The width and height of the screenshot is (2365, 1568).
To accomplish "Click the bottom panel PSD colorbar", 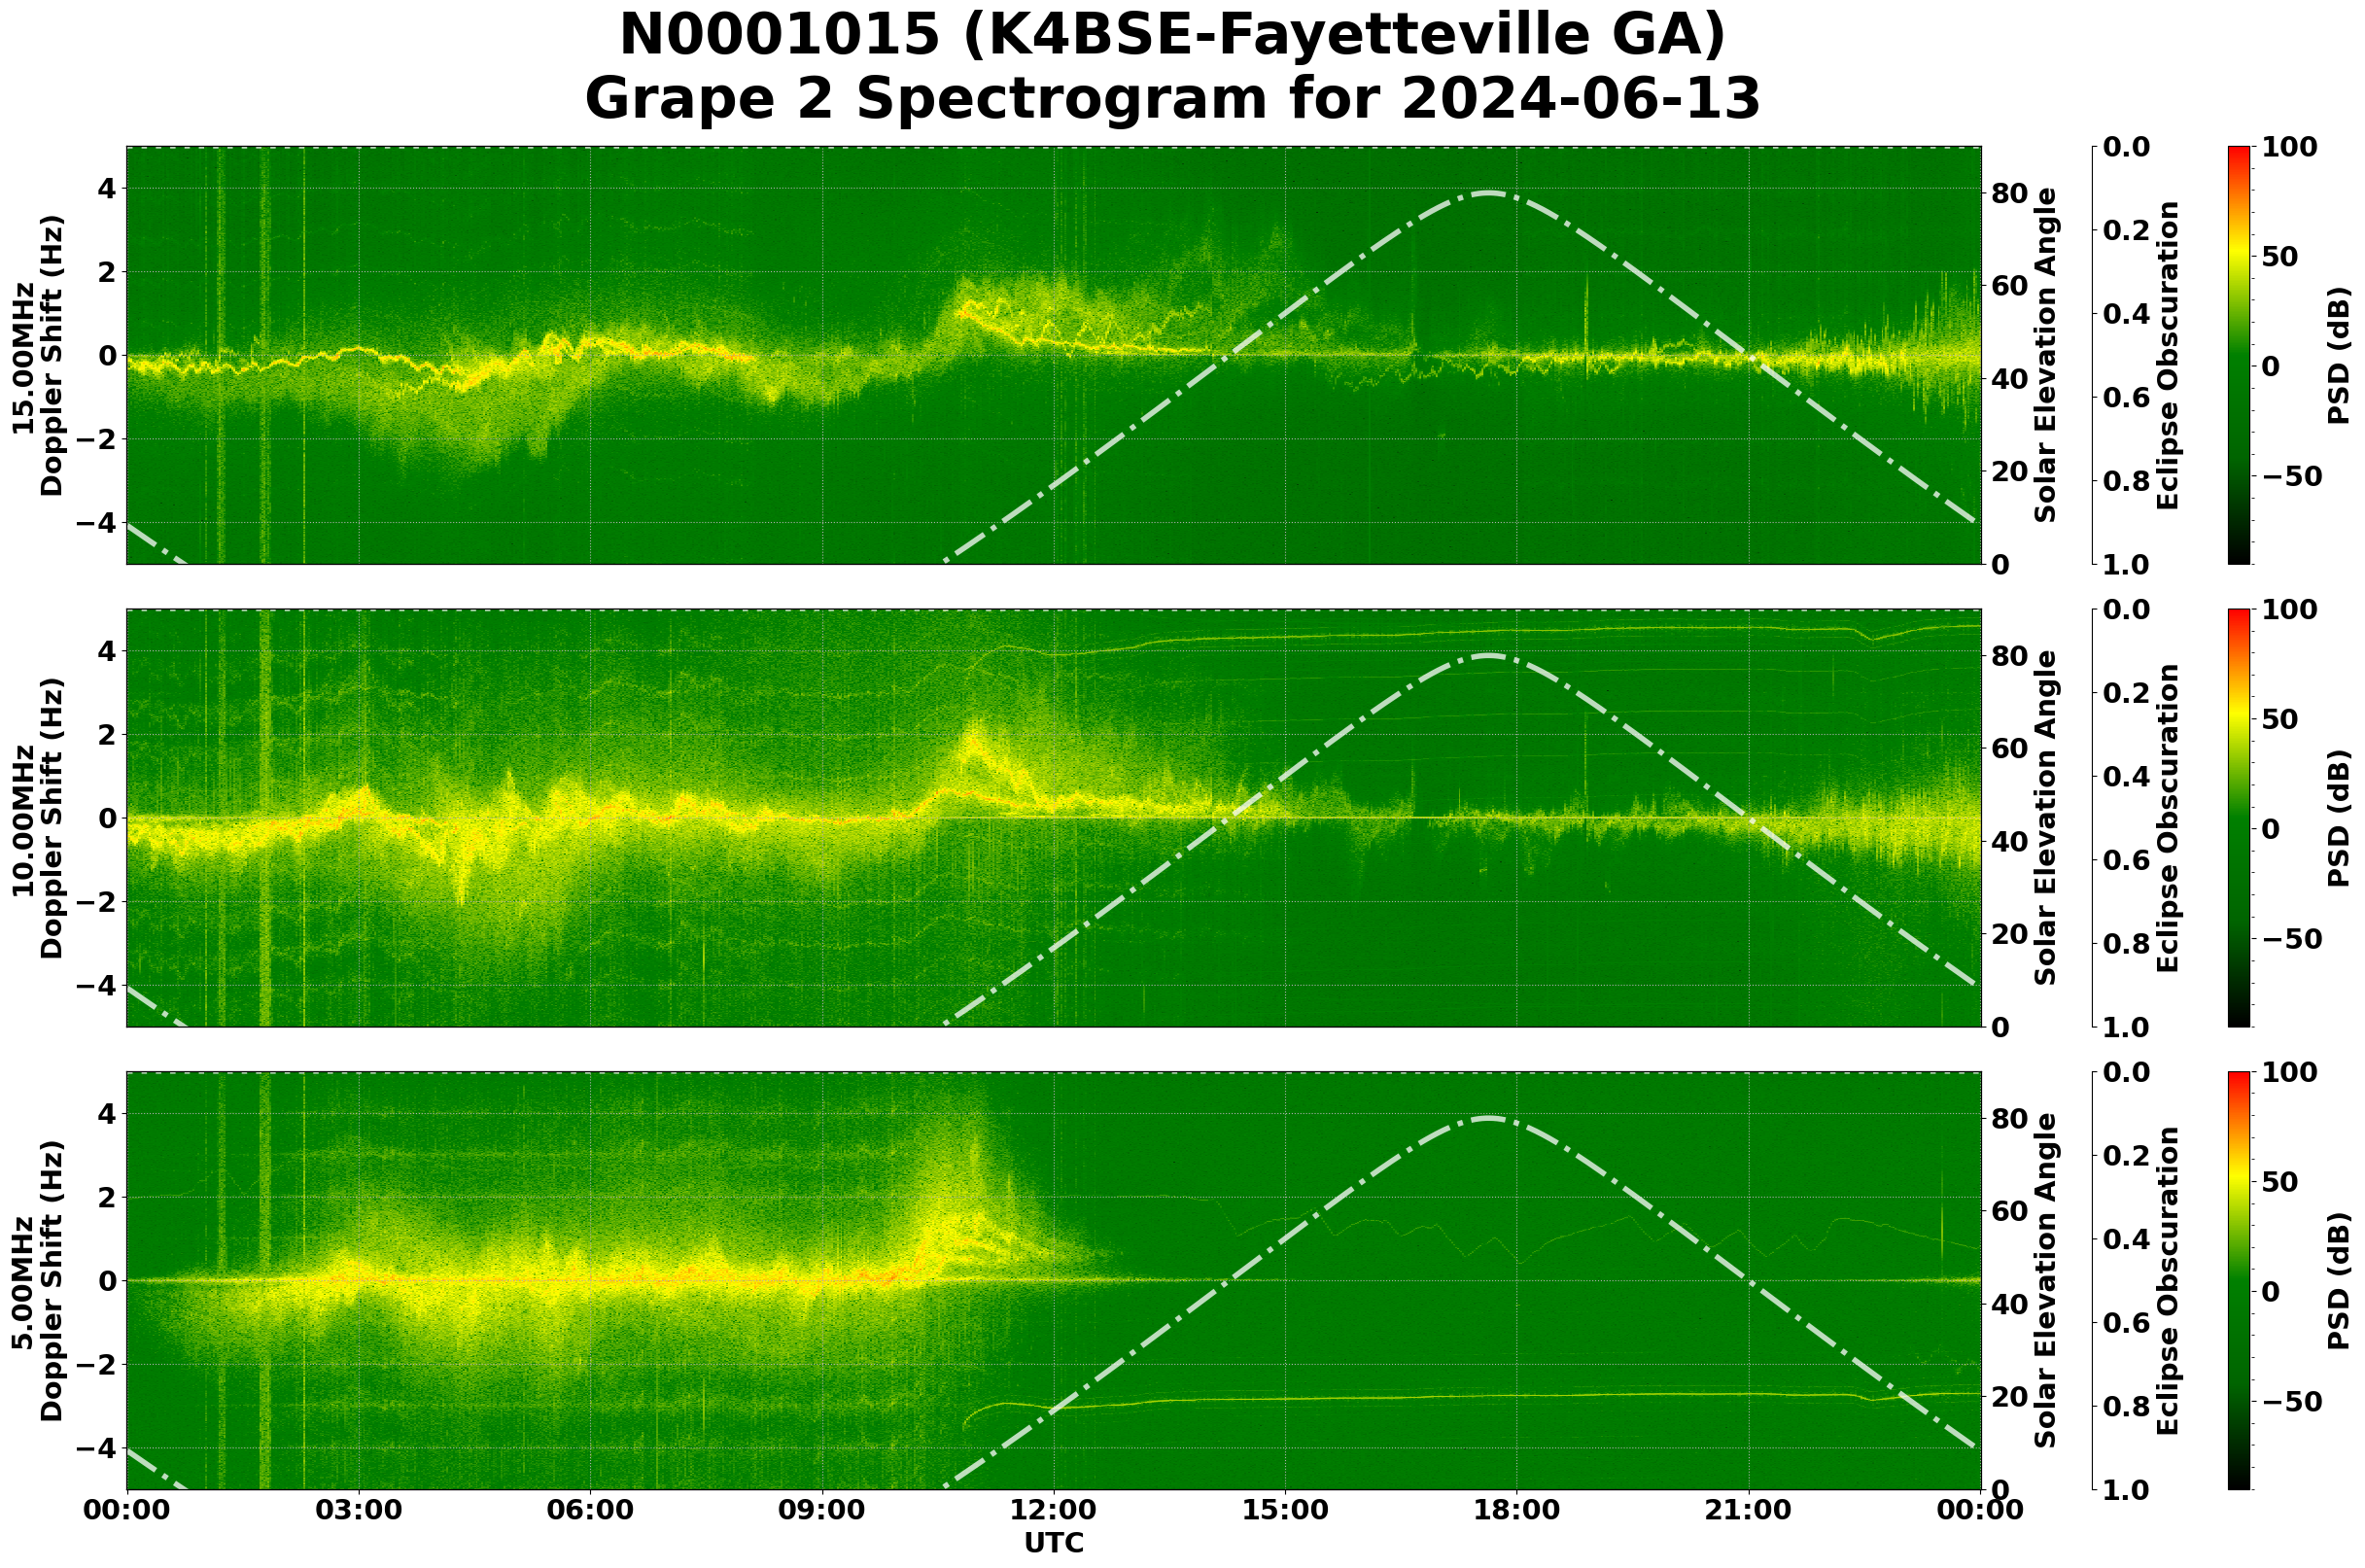I will click(x=2239, y=1281).
